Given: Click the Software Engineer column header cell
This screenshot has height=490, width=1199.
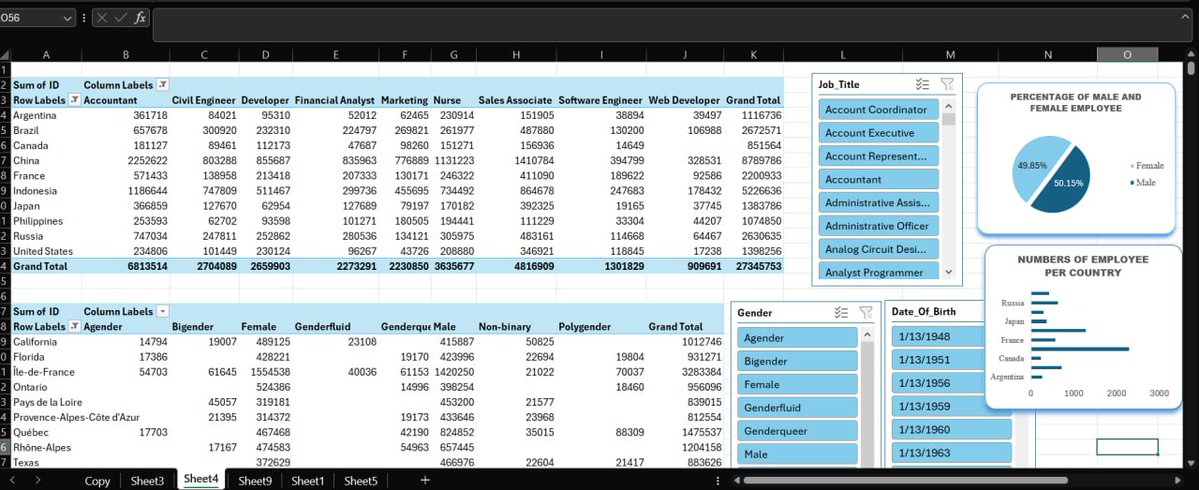Looking at the screenshot, I should click(601, 100).
